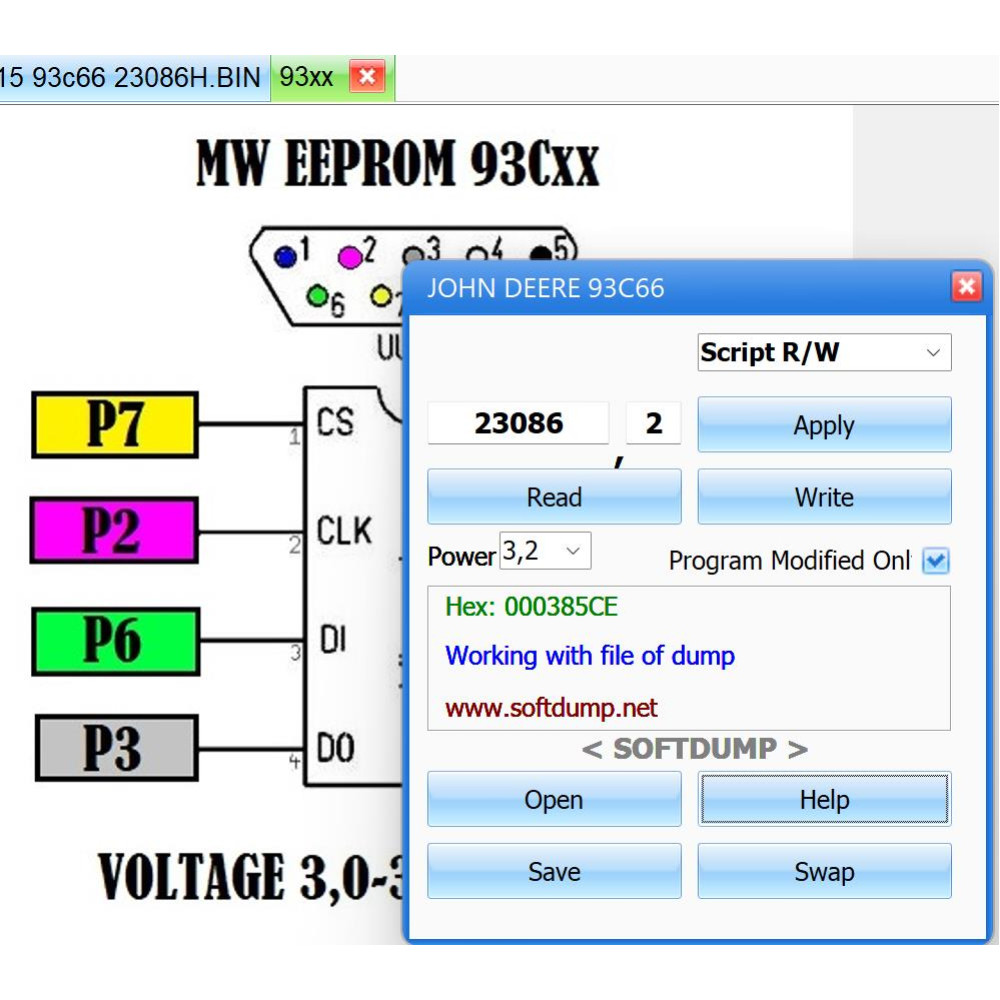
Task: Click the green pin 6 dot on connector
Action: click(x=317, y=295)
